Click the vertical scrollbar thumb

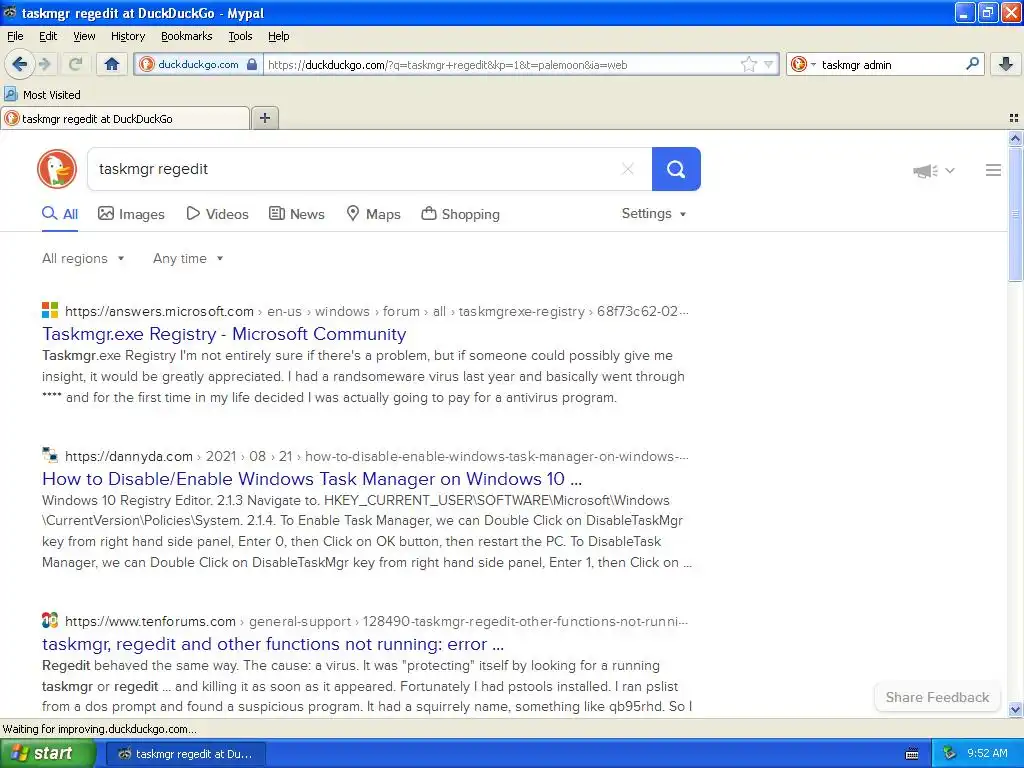pos(1015,214)
